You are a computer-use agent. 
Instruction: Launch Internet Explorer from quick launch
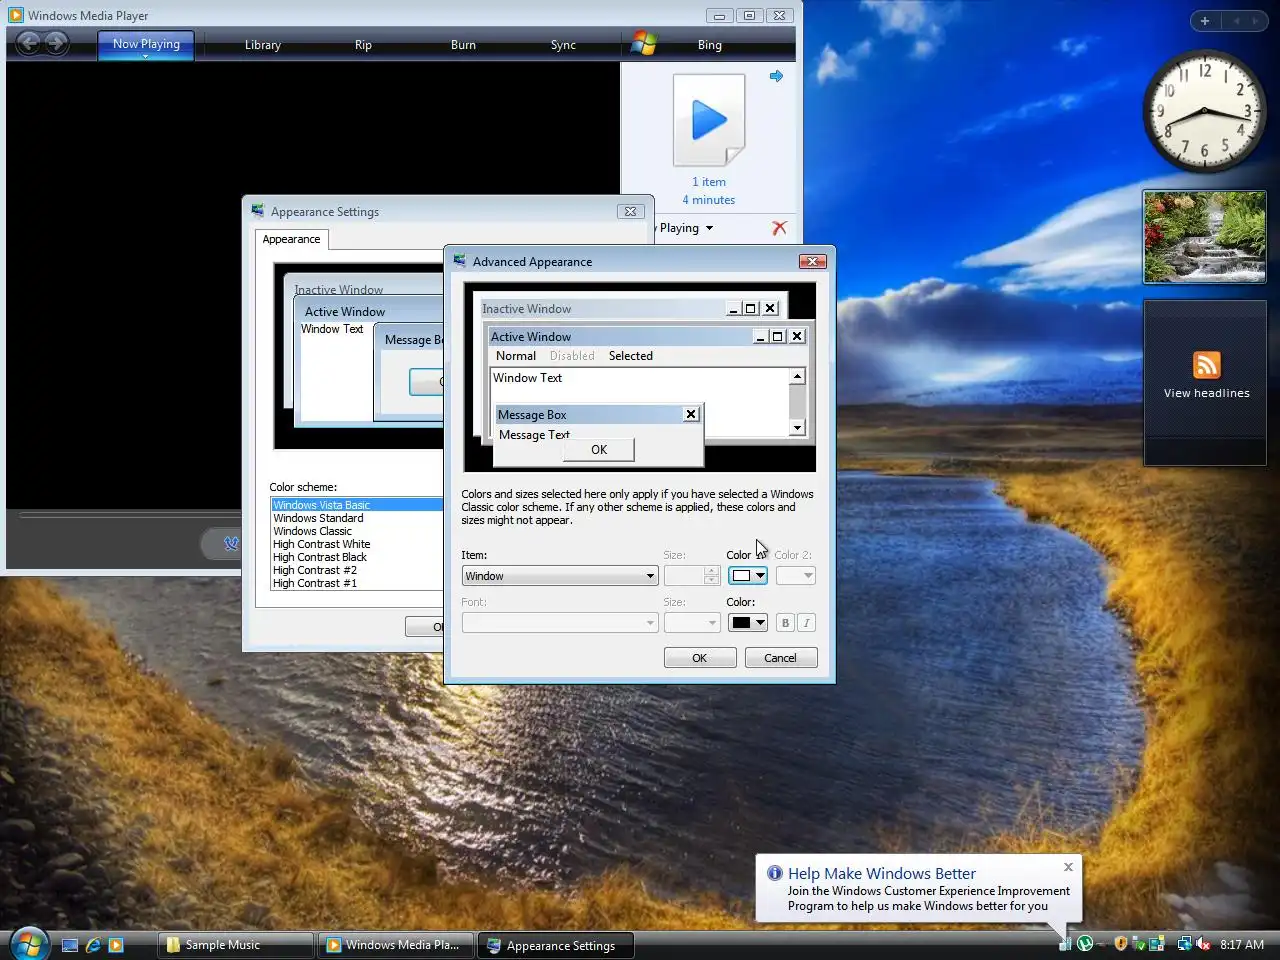93,945
